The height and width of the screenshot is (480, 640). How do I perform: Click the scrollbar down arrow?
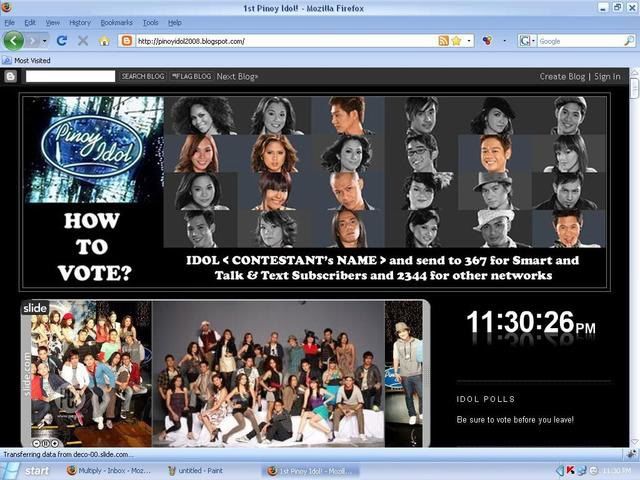(635, 443)
